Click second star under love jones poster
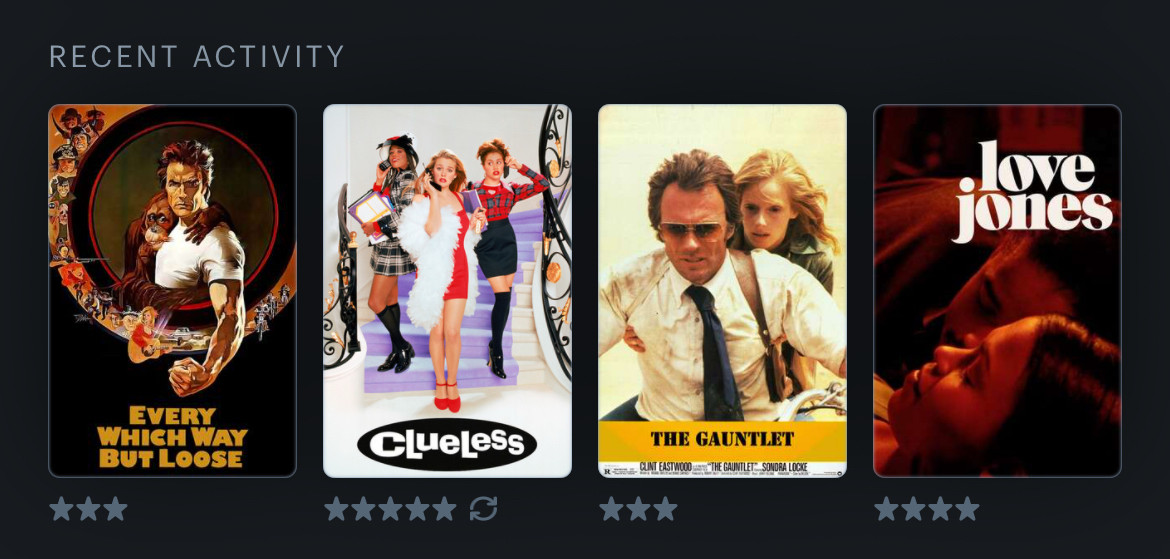The image size is (1170, 559). [x=913, y=509]
